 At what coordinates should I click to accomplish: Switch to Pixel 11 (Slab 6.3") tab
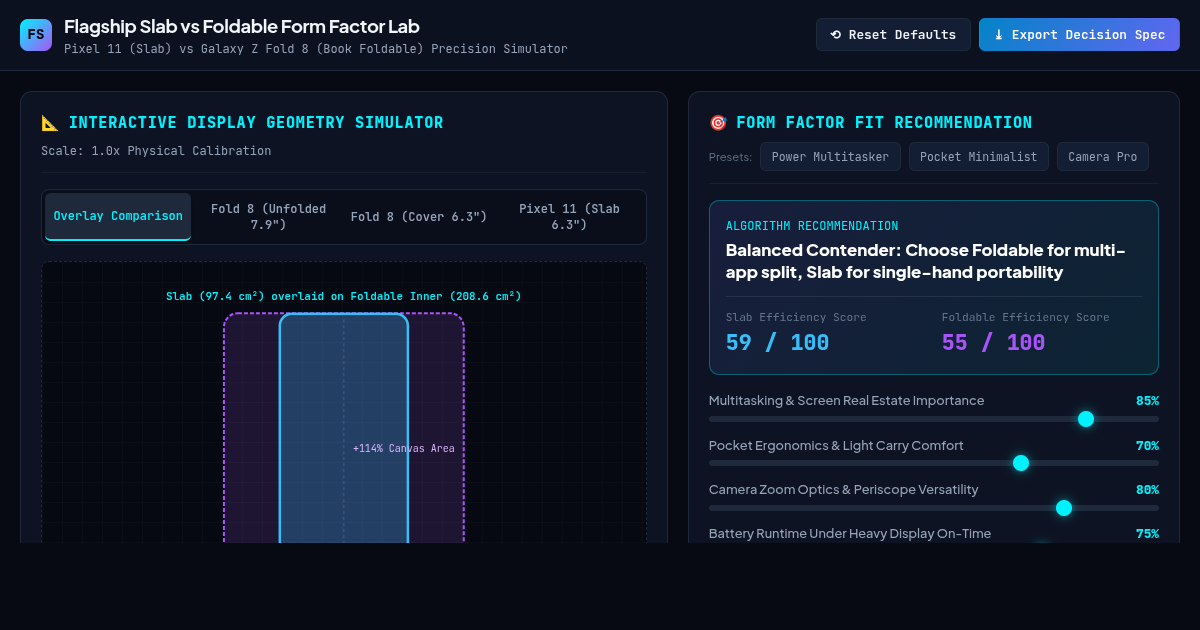click(569, 216)
